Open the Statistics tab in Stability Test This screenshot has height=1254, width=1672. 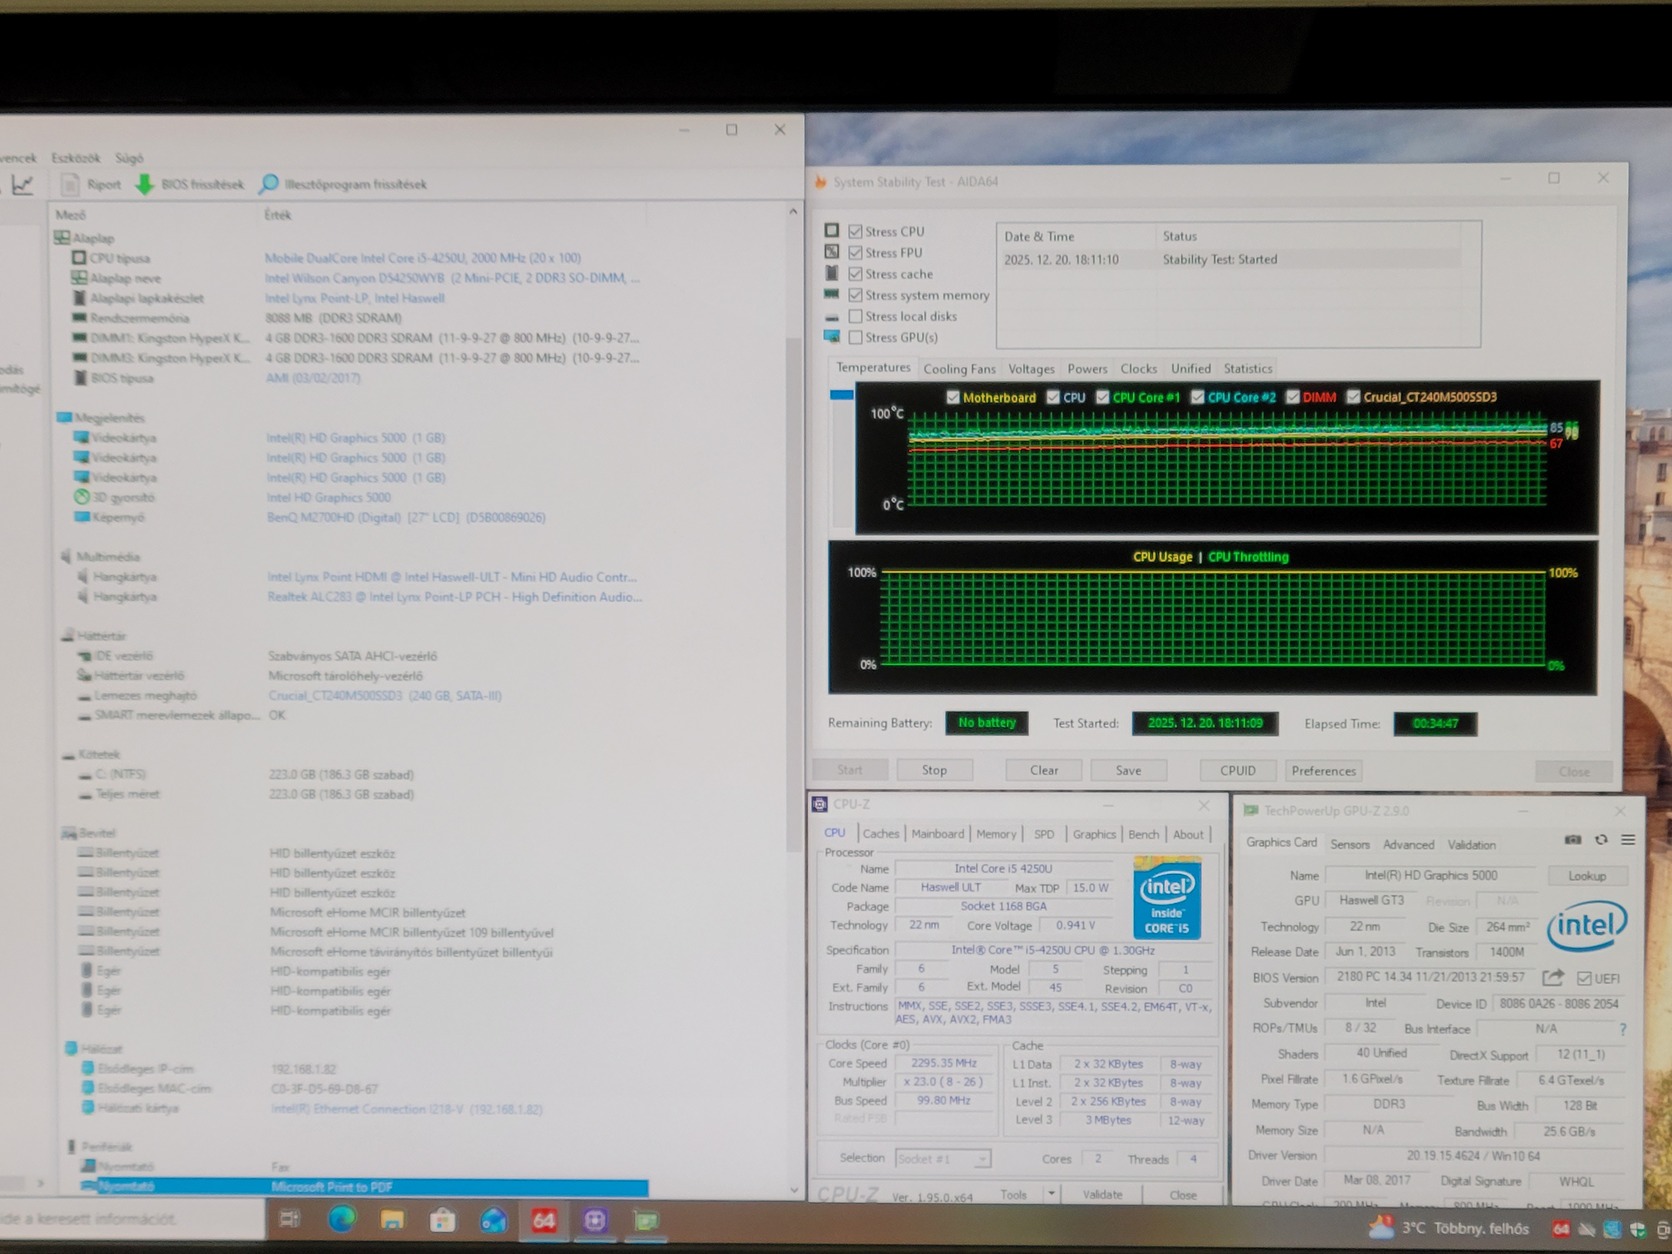(1248, 369)
